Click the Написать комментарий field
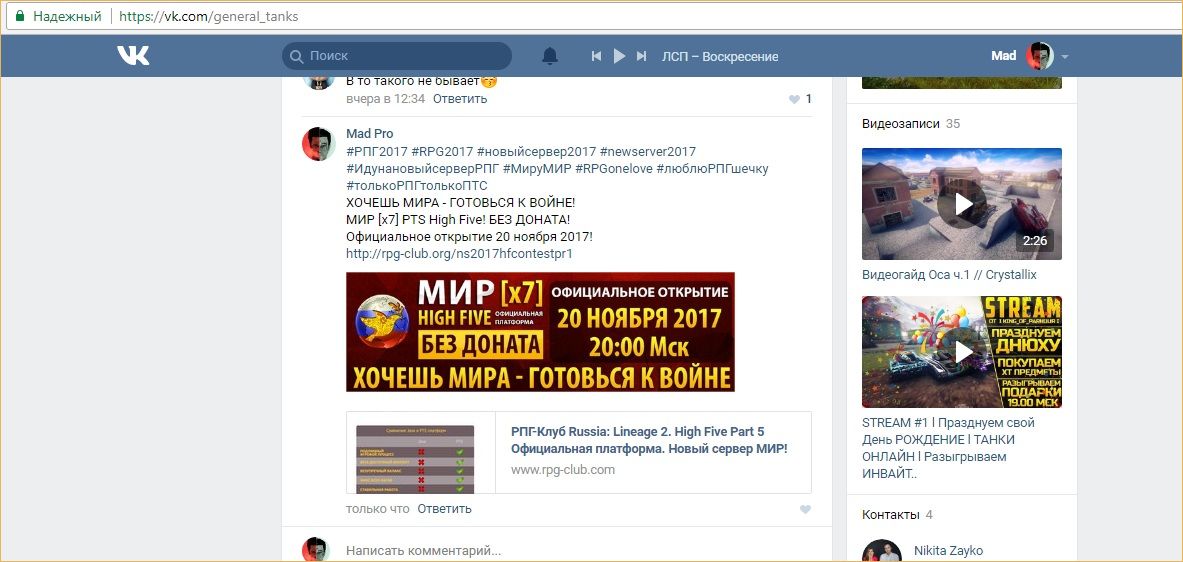Image resolution: width=1183 pixels, height=562 pixels. coord(577,551)
